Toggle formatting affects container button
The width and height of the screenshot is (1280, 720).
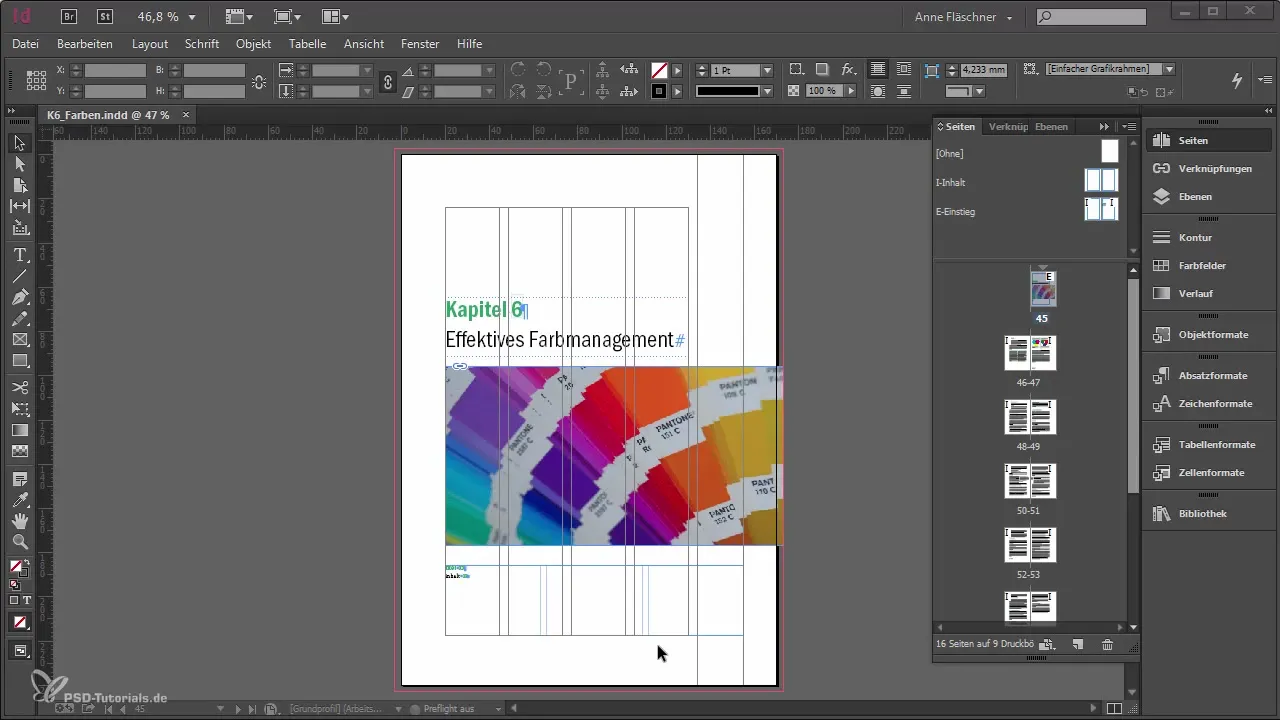pyautogui.click(x=14, y=600)
